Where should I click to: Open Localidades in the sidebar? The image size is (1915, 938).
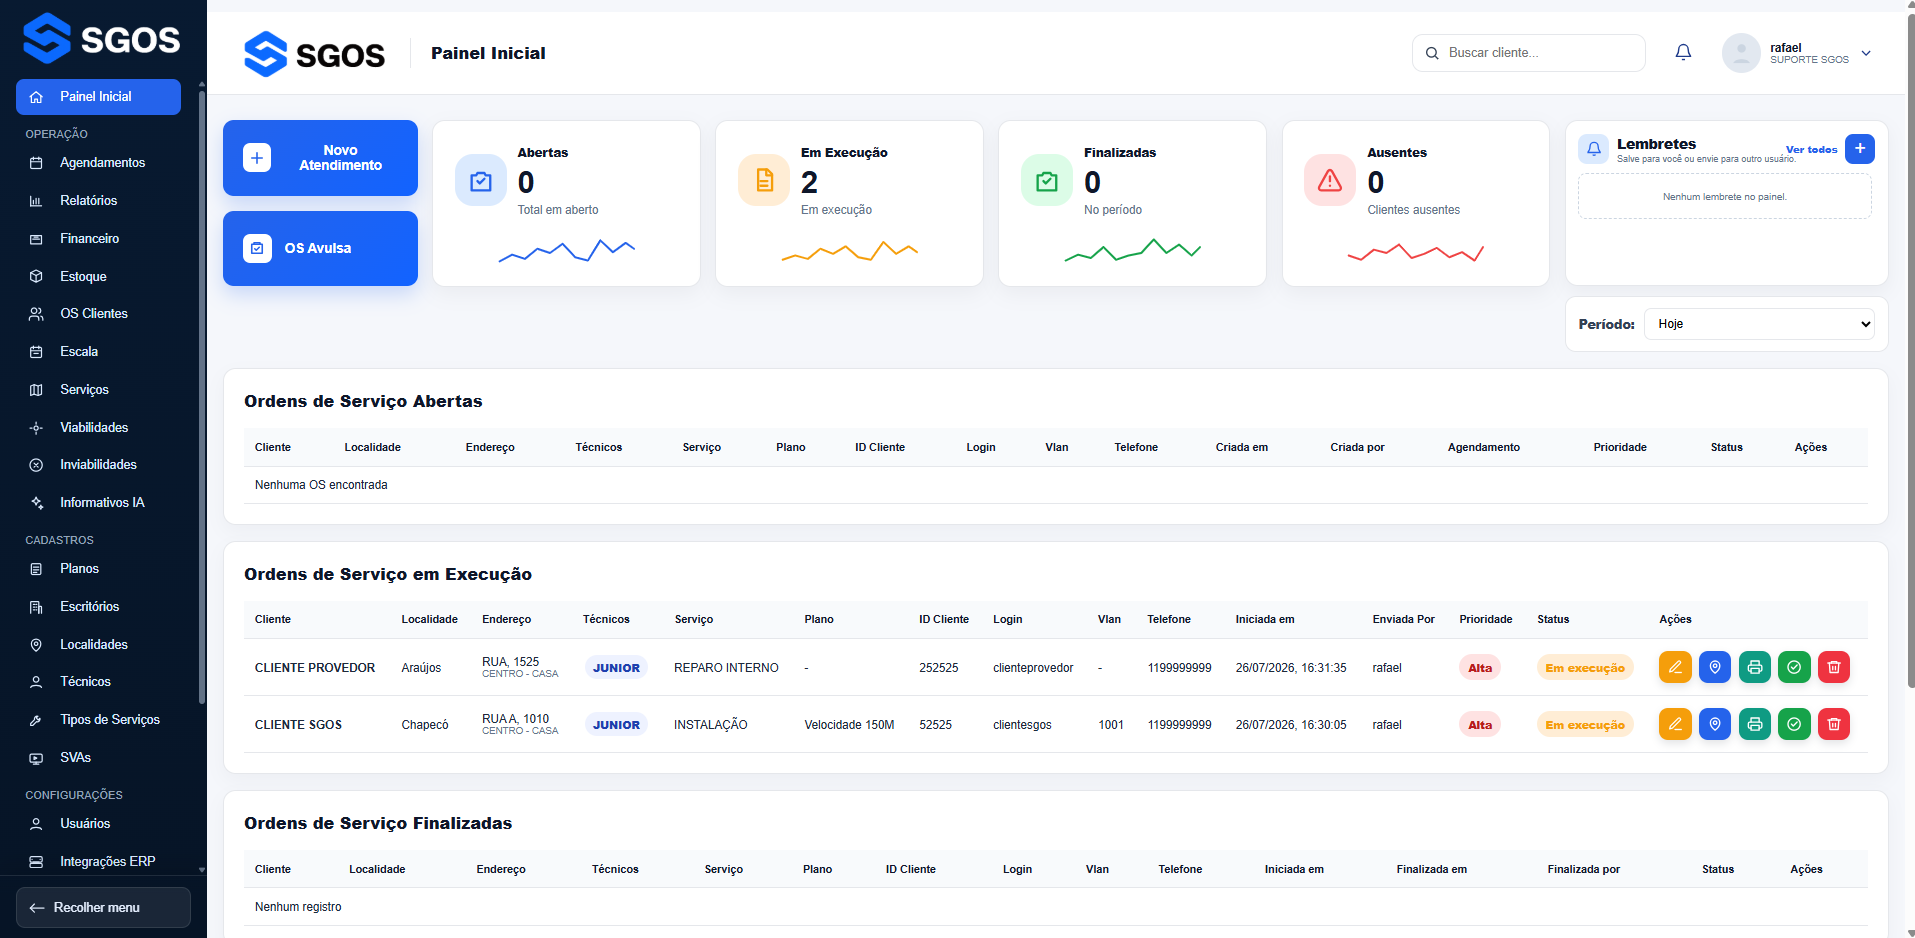click(98, 645)
